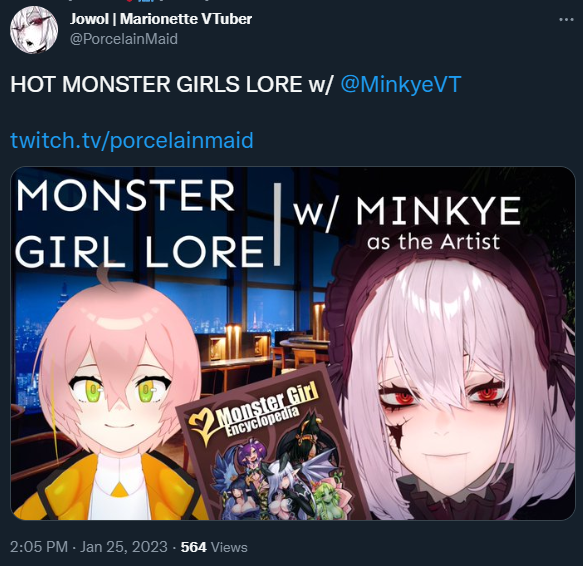
Task: Follow the twitch.tv/porcelainmaid link
Action: 132,140
